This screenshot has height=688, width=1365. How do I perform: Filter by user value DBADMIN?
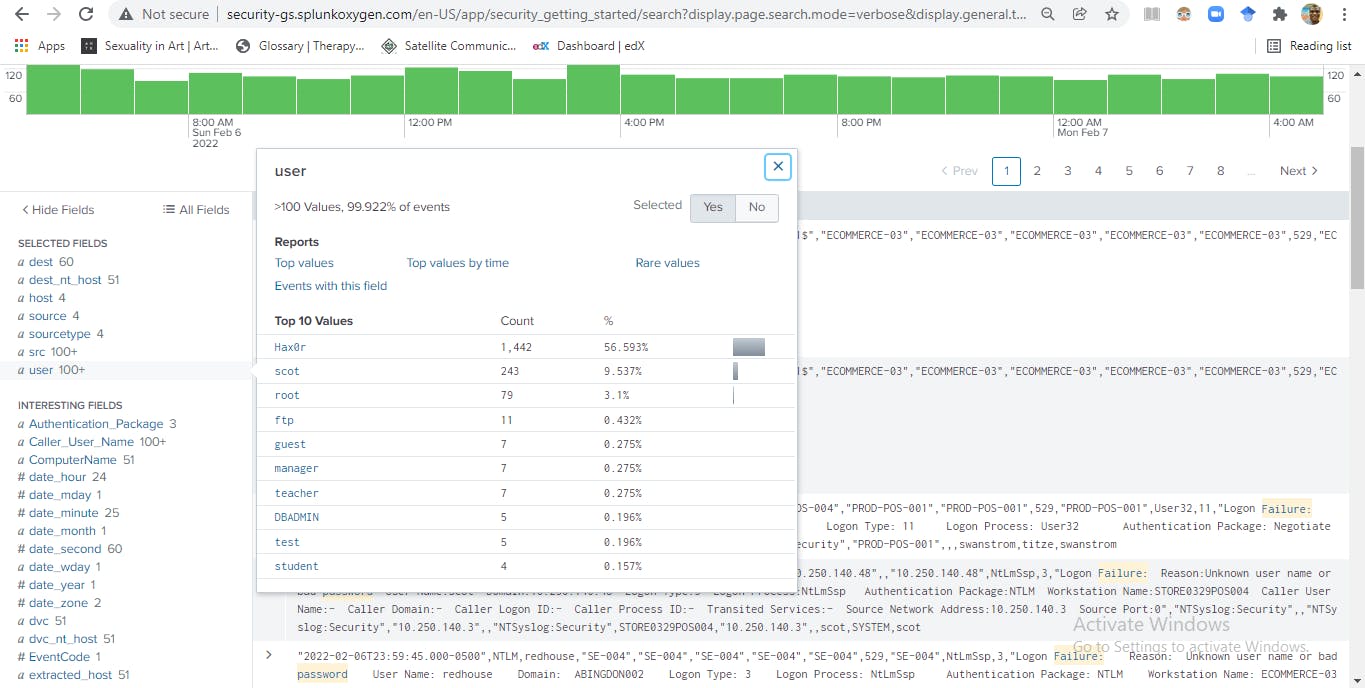pos(297,517)
